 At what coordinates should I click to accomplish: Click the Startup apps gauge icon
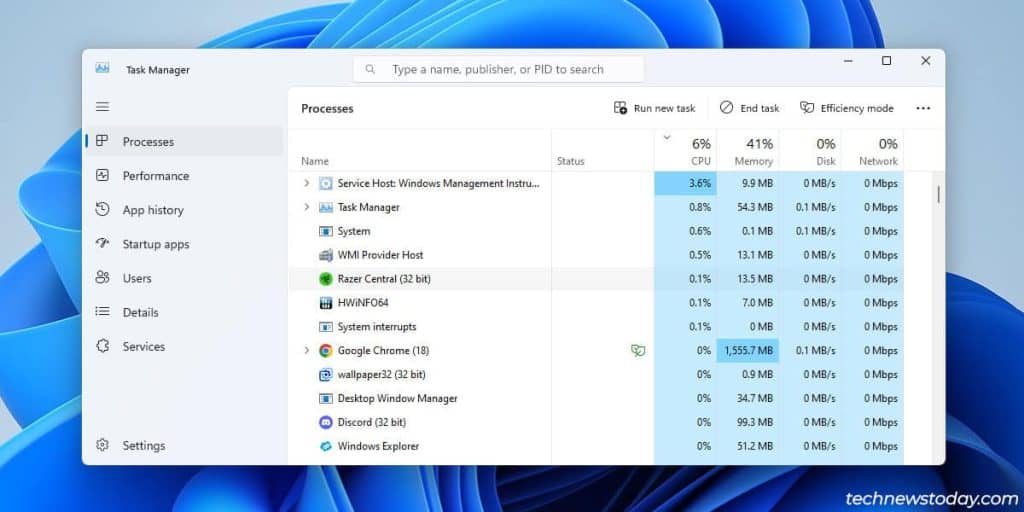coord(102,244)
